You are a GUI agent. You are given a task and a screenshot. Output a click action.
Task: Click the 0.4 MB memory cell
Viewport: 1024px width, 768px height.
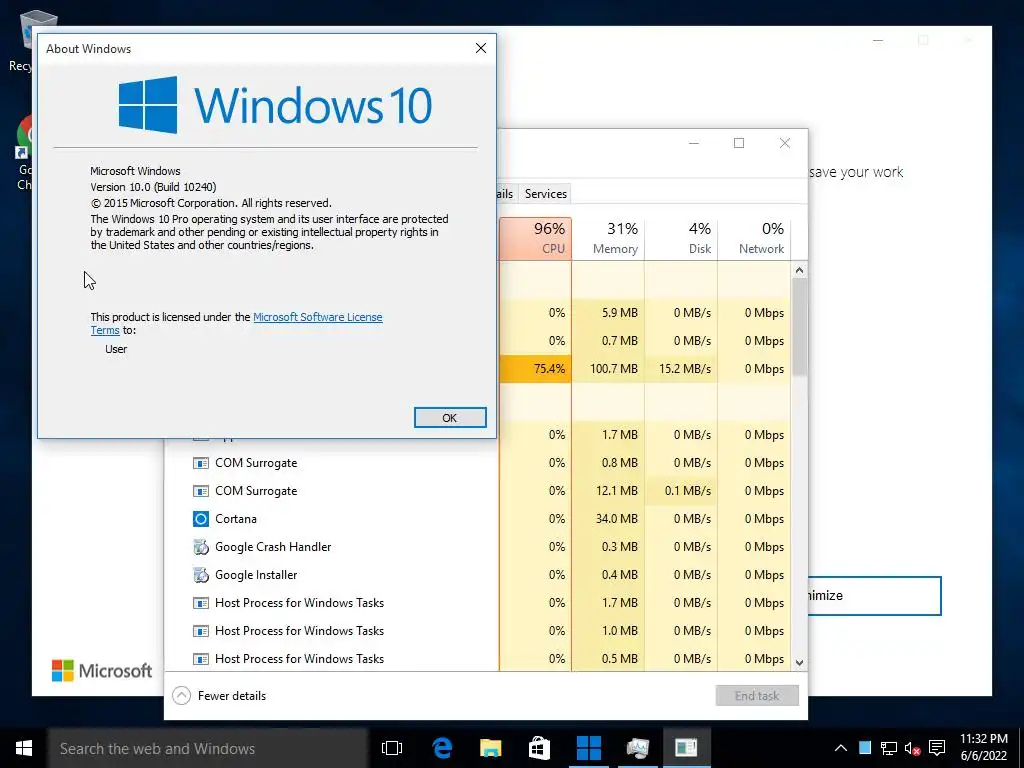click(x=609, y=575)
